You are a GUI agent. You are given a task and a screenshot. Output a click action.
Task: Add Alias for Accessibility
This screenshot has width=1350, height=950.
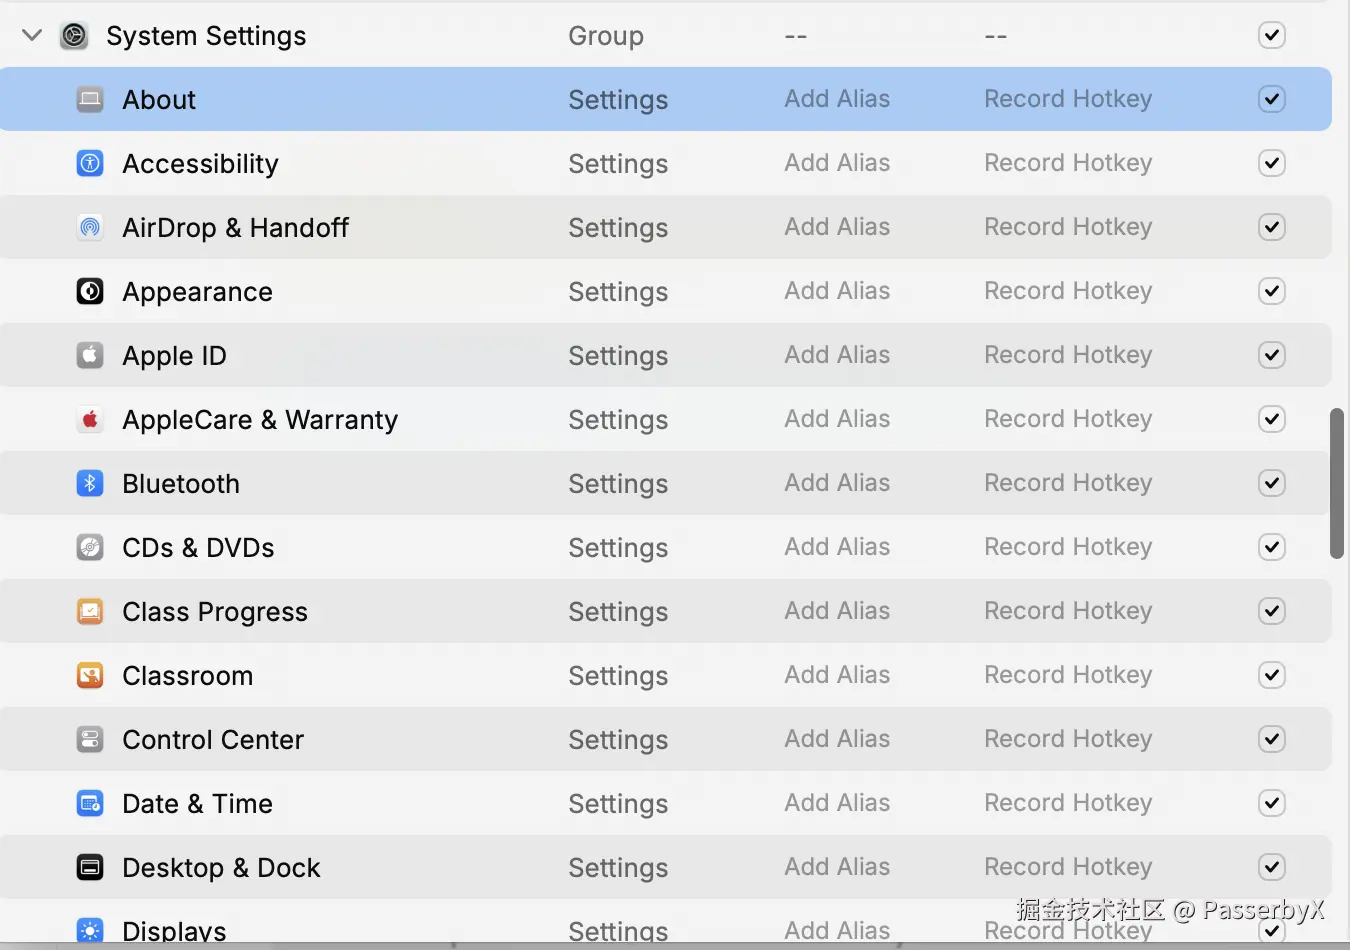point(837,163)
